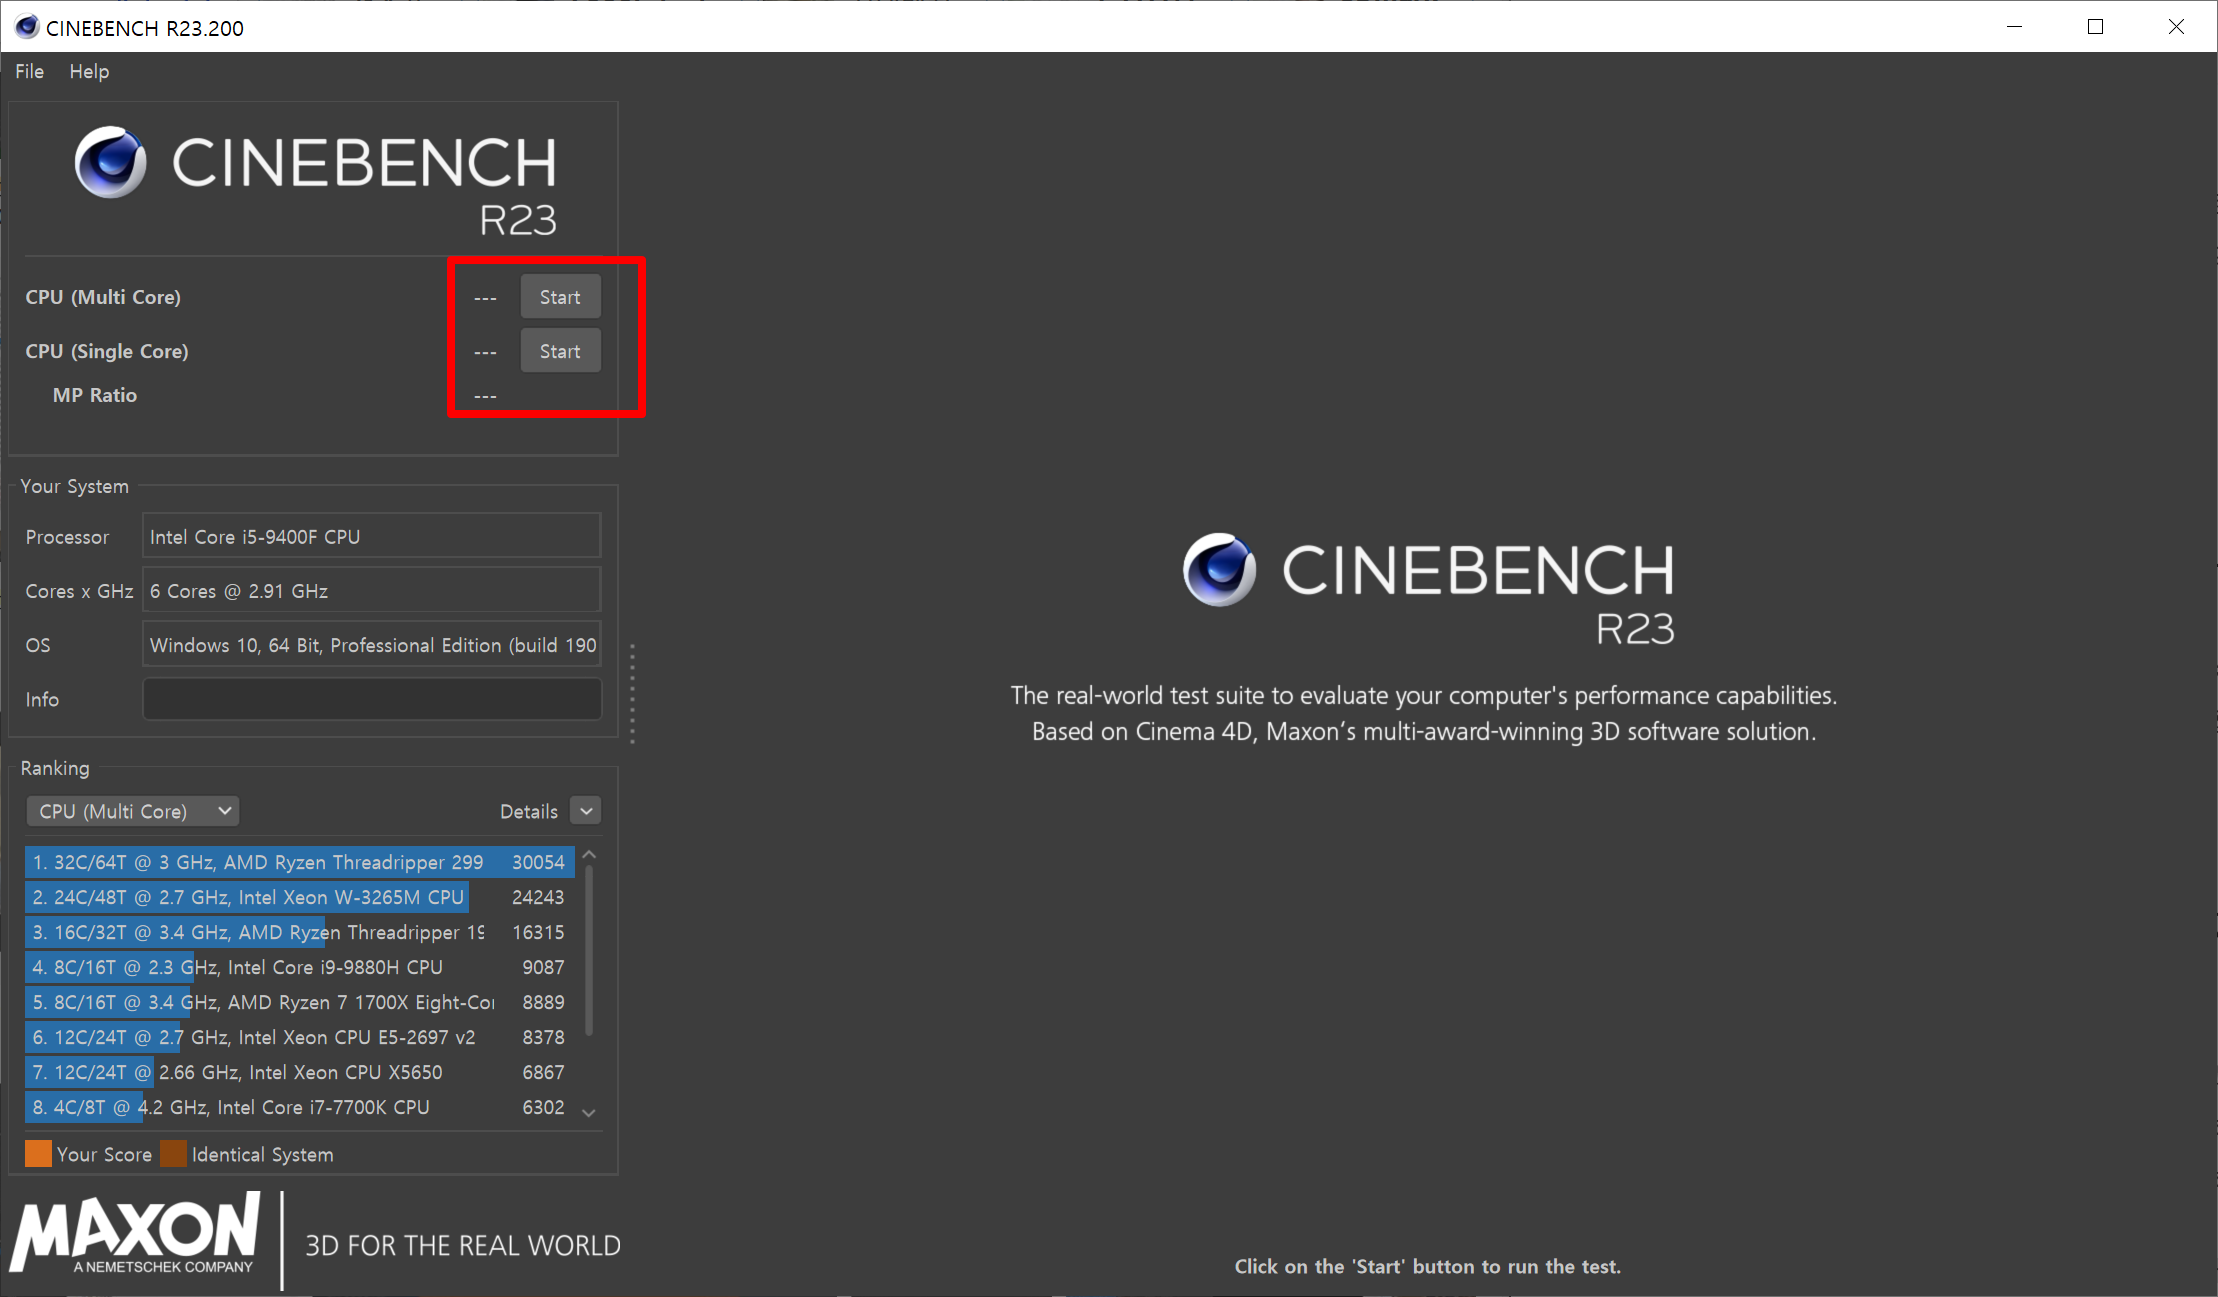This screenshot has width=2218, height=1297.
Task: Click the Processor name field
Action: coord(372,537)
